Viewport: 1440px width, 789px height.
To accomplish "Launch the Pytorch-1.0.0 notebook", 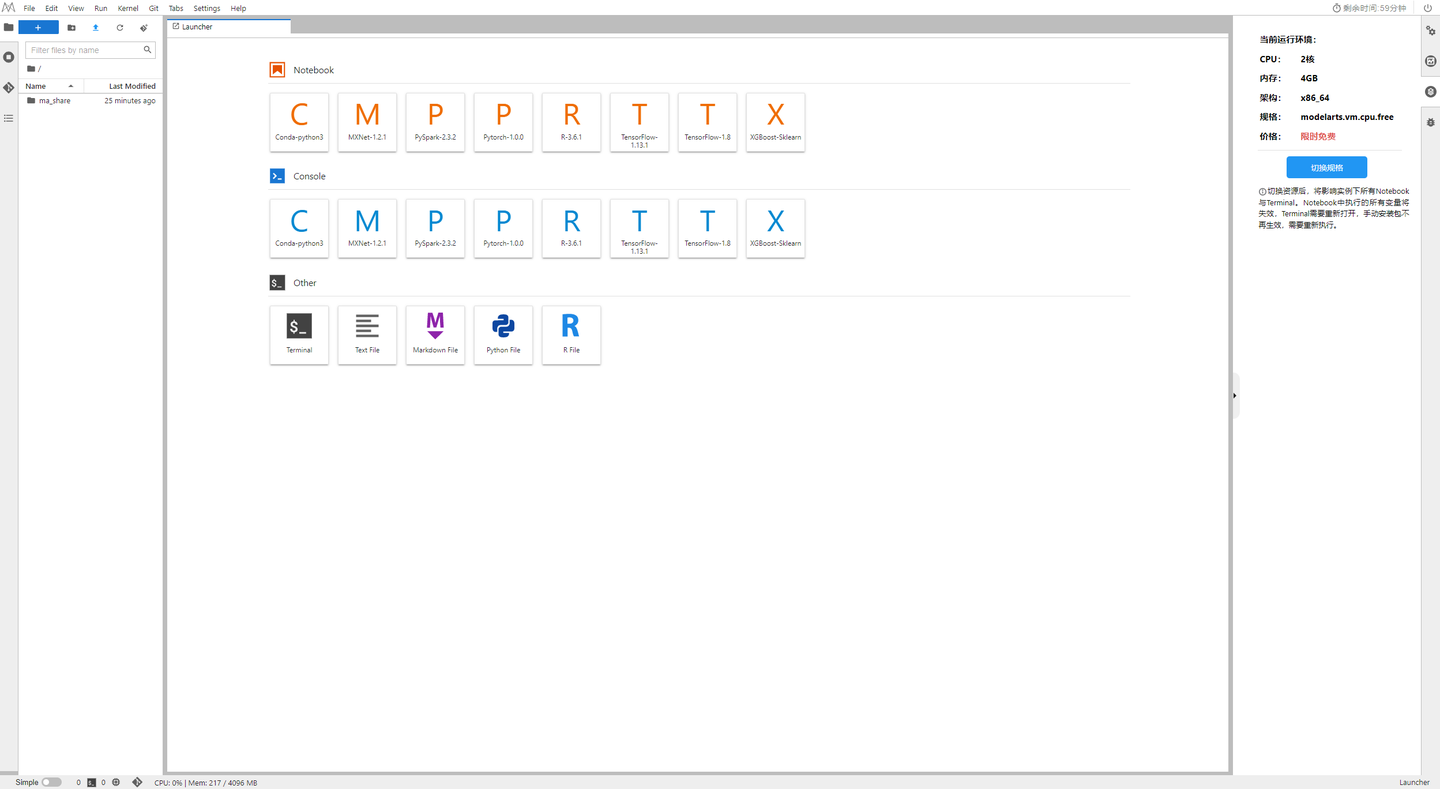I will click(503, 122).
